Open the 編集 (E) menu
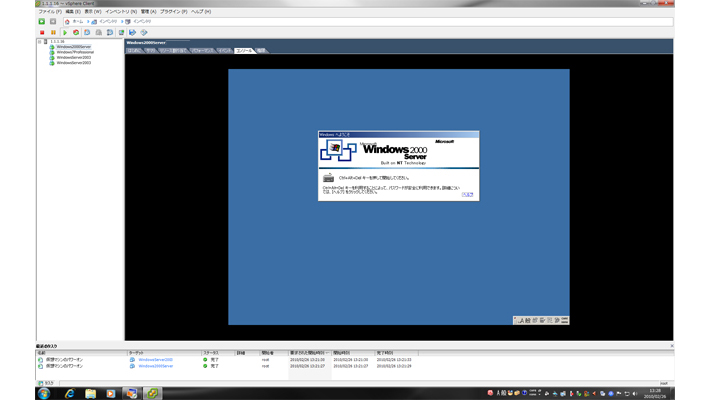Viewport: 710px width, 400px height. (73, 11)
